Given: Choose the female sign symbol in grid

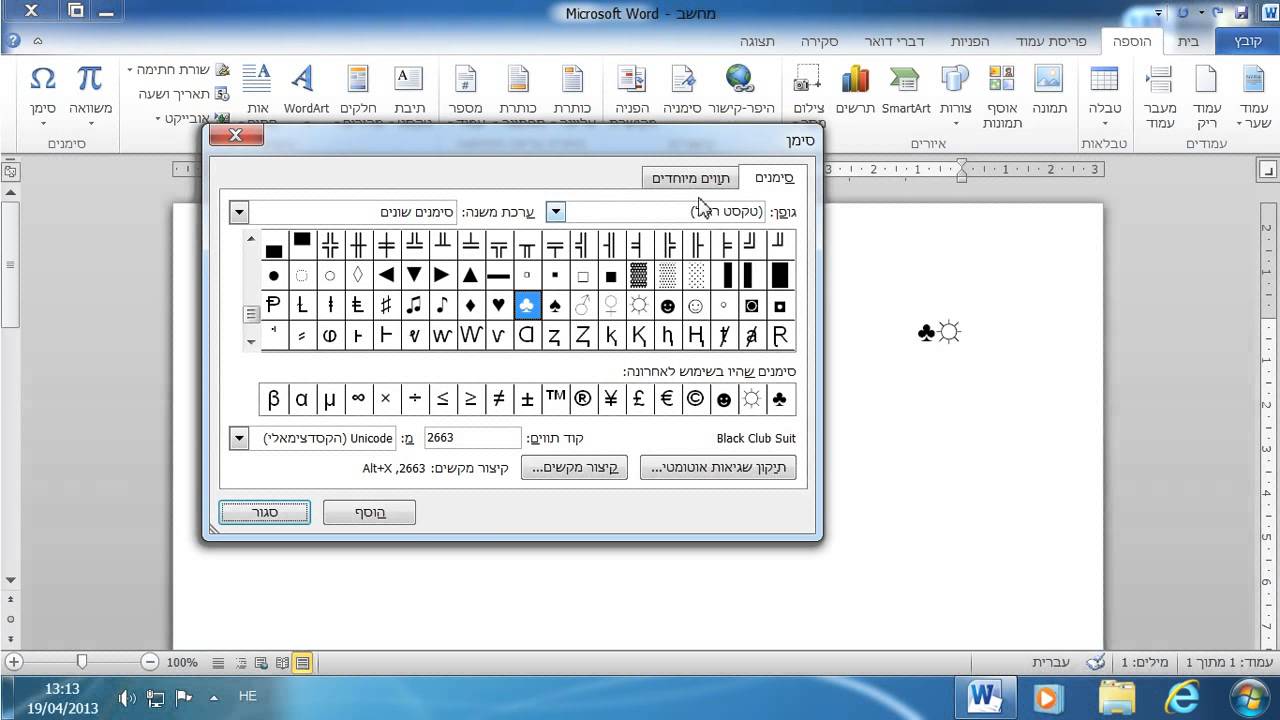Looking at the screenshot, I should (x=611, y=306).
